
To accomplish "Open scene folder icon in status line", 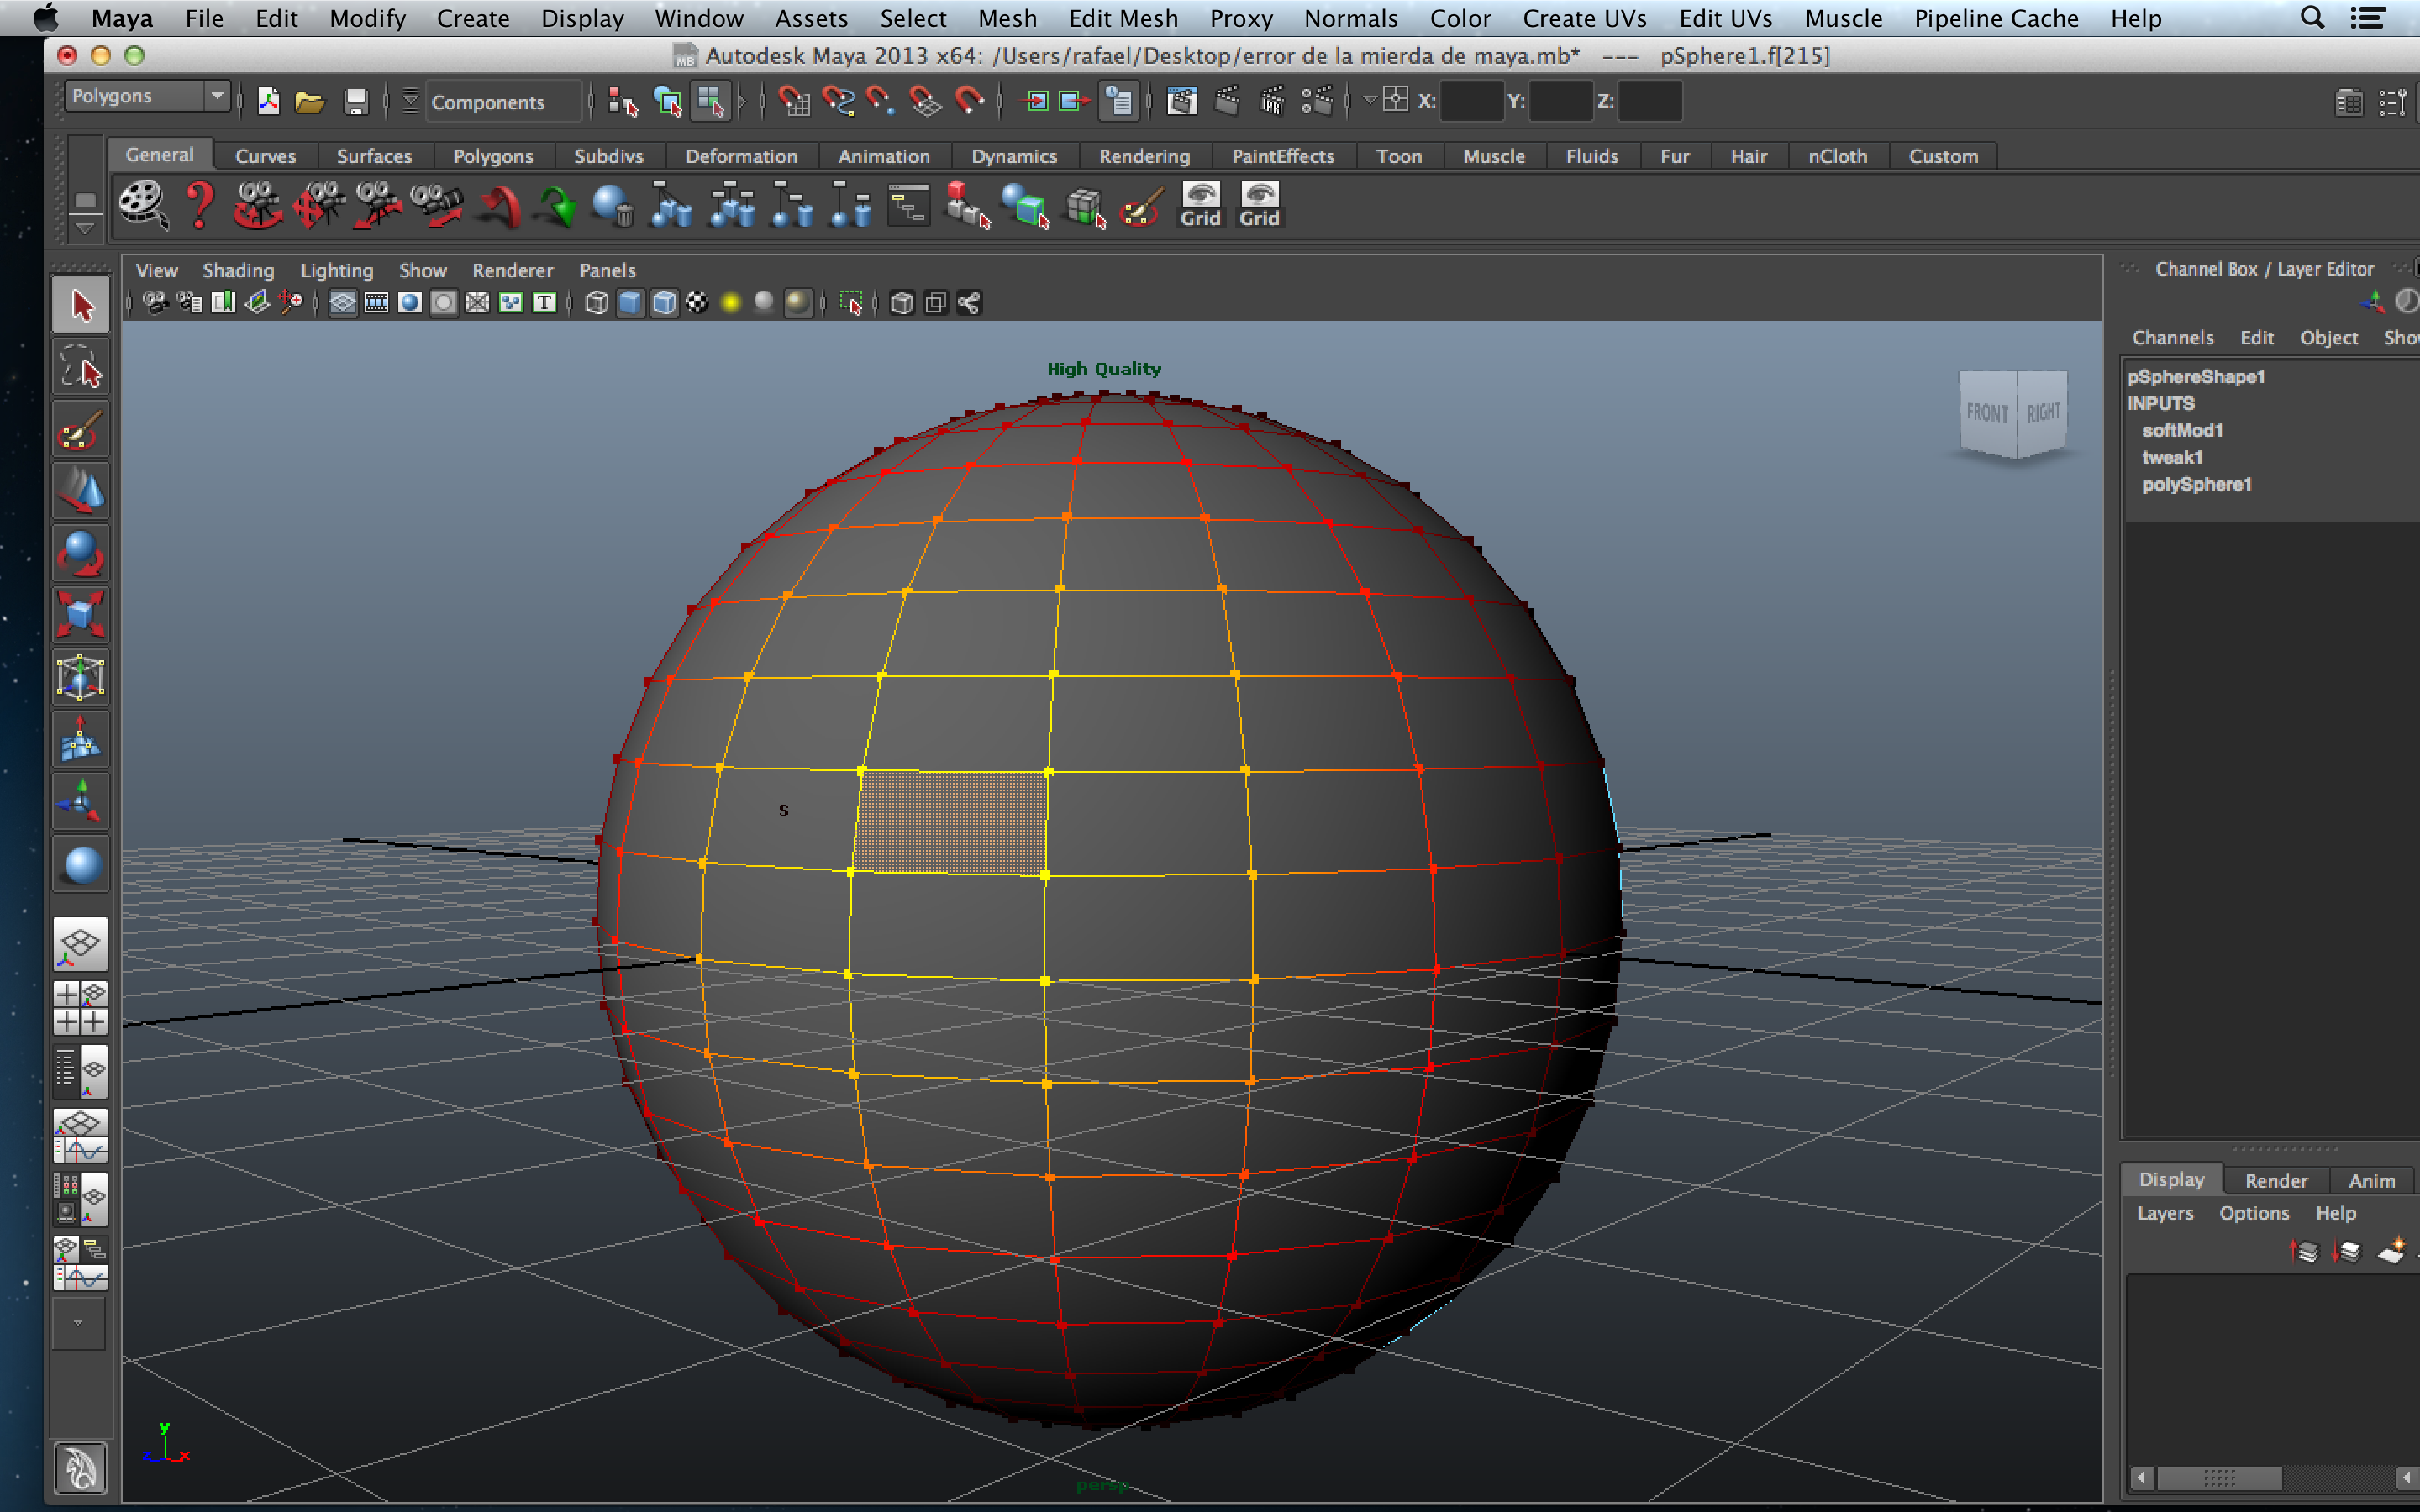I will pyautogui.click(x=310, y=102).
